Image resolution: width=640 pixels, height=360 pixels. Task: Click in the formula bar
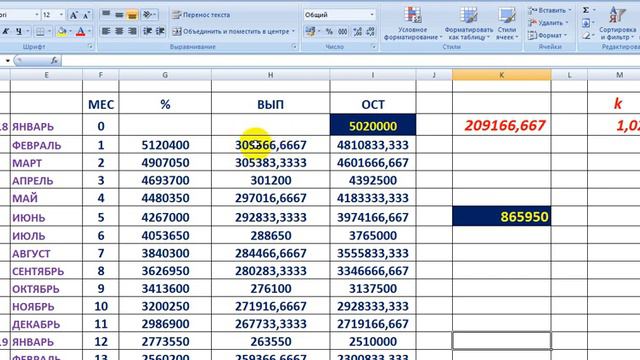351,61
